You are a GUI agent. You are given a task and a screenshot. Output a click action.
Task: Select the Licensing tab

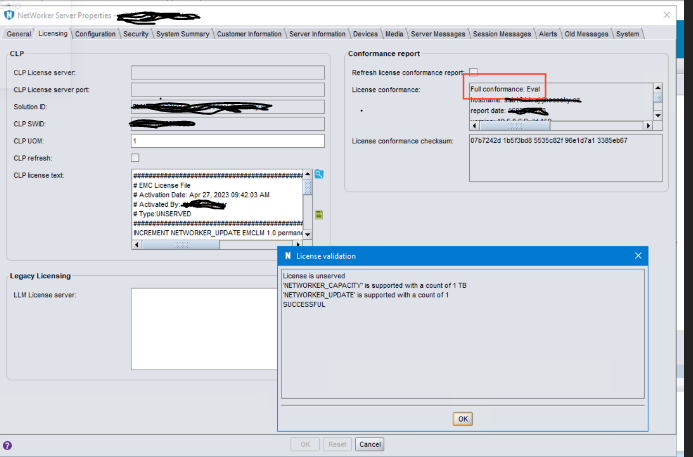(x=53, y=34)
